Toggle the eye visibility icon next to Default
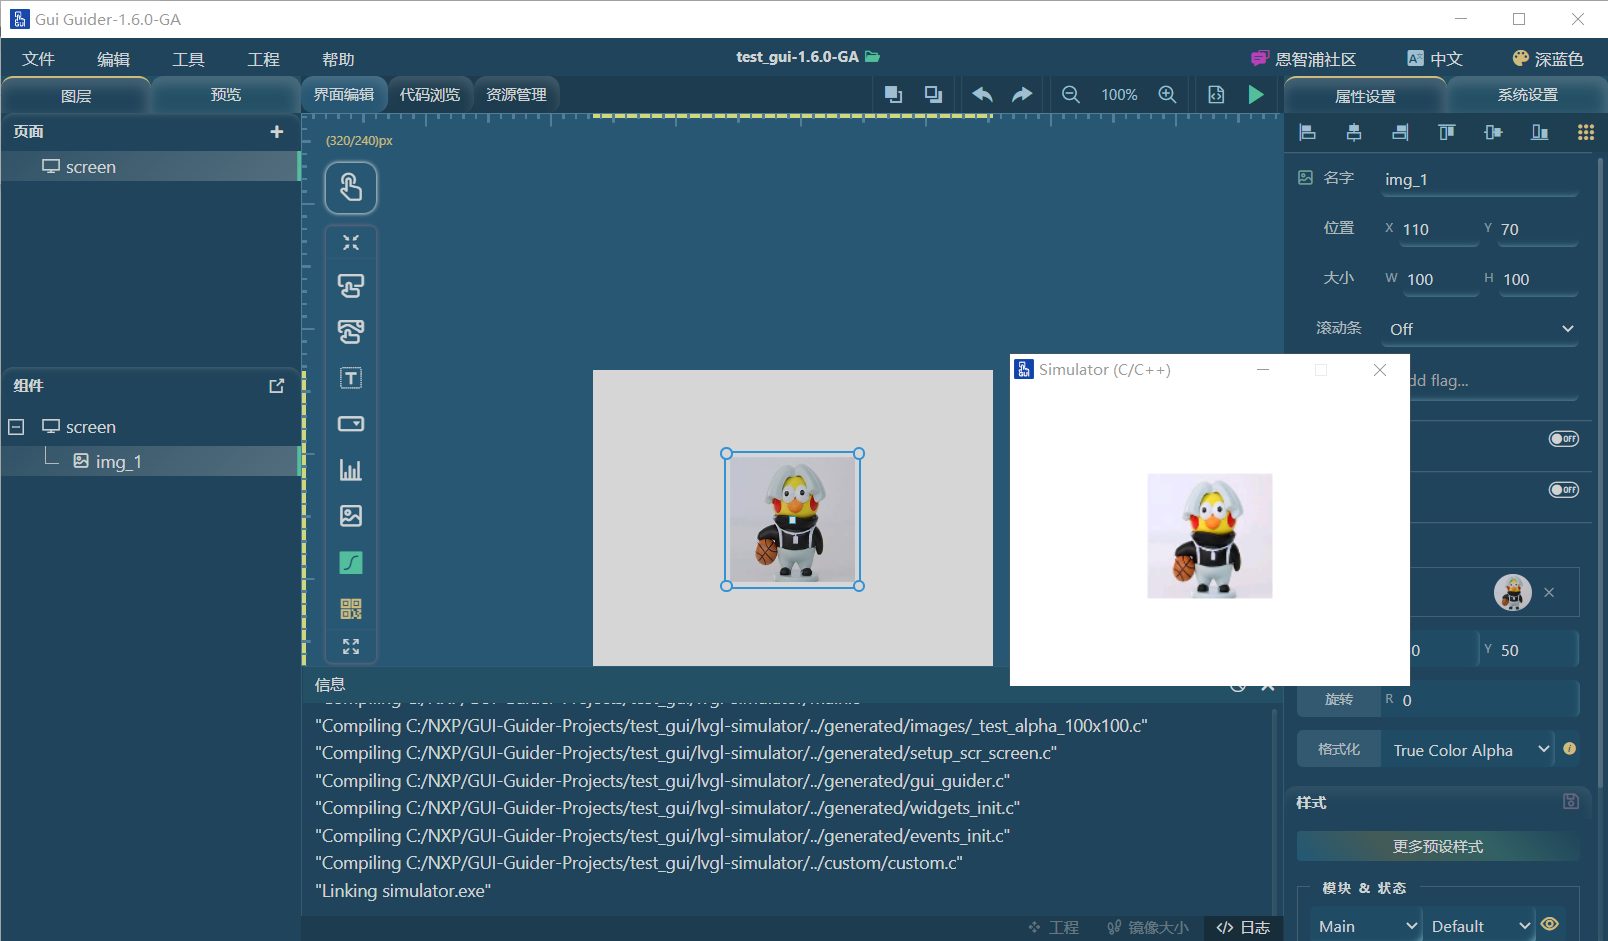Image resolution: width=1608 pixels, height=941 pixels. tap(1550, 924)
